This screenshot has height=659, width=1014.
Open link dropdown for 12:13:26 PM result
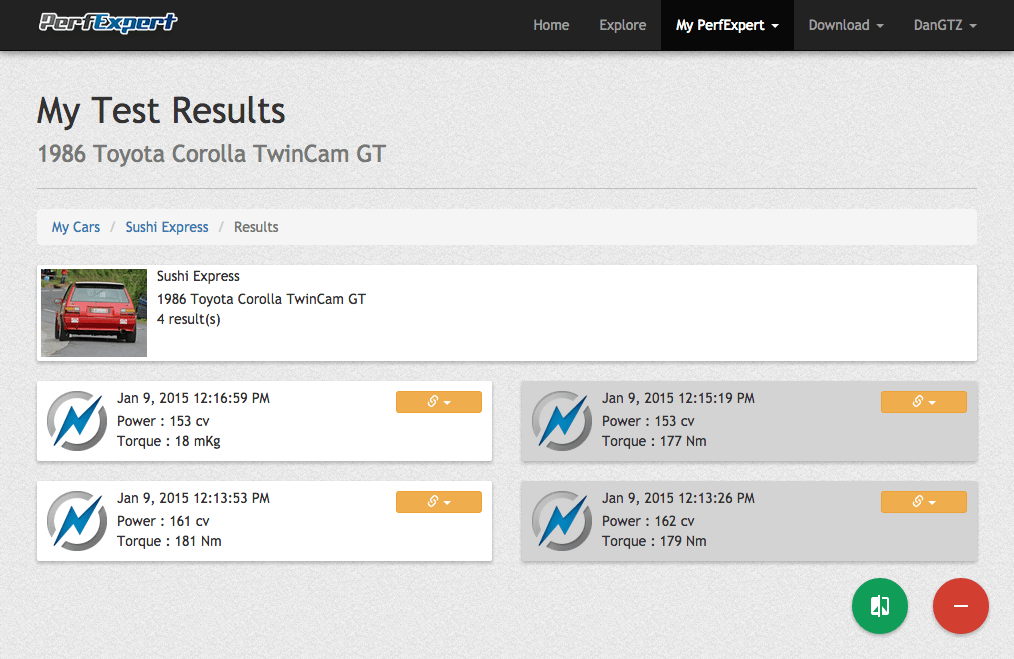pos(923,502)
